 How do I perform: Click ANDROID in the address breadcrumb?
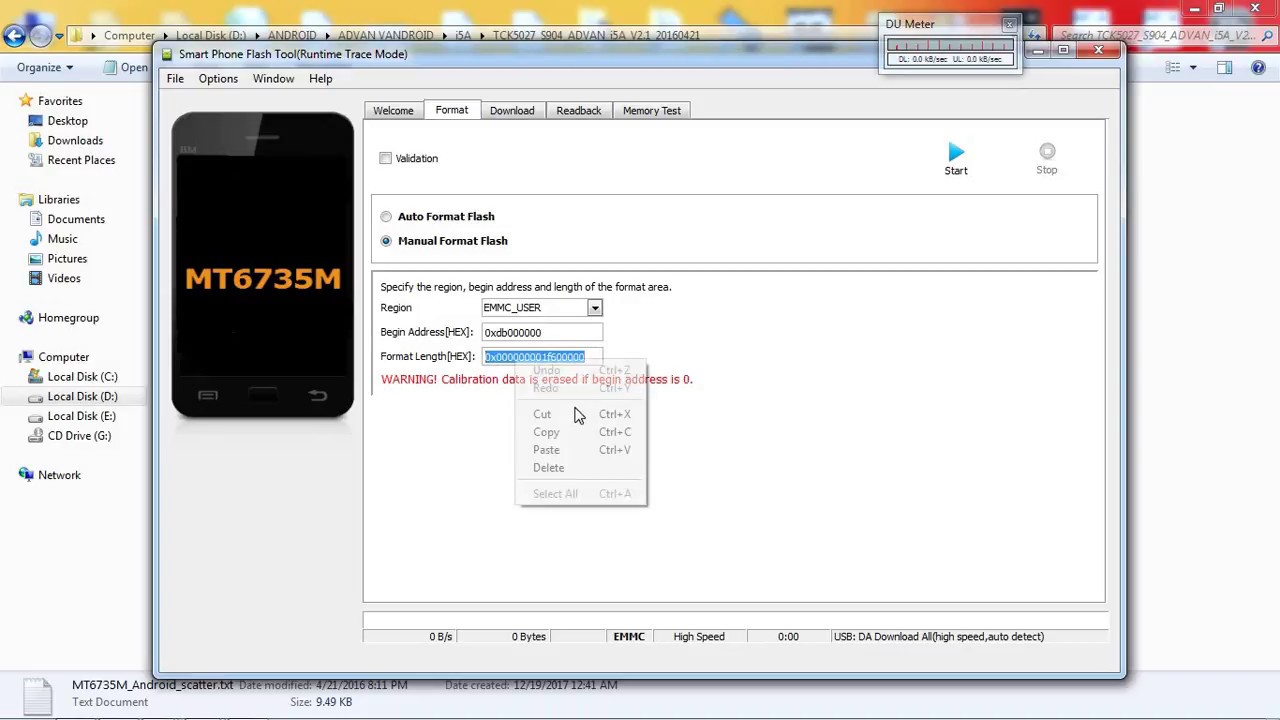point(292,35)
